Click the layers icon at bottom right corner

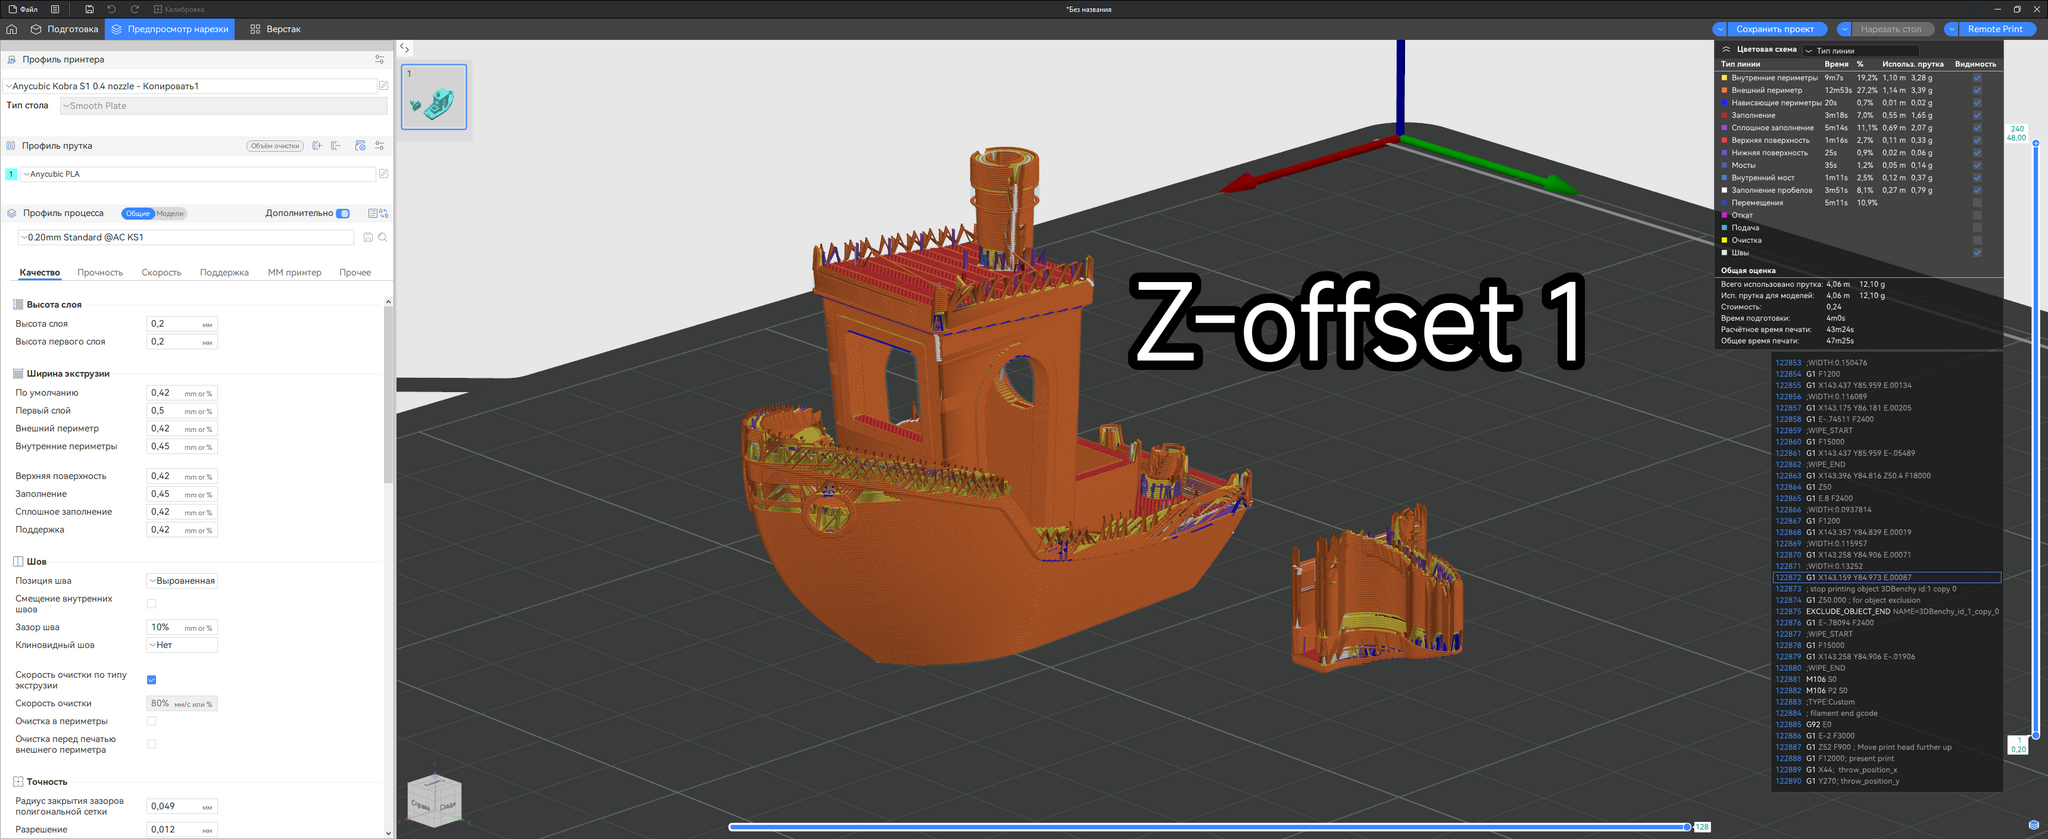[2033, 825]
